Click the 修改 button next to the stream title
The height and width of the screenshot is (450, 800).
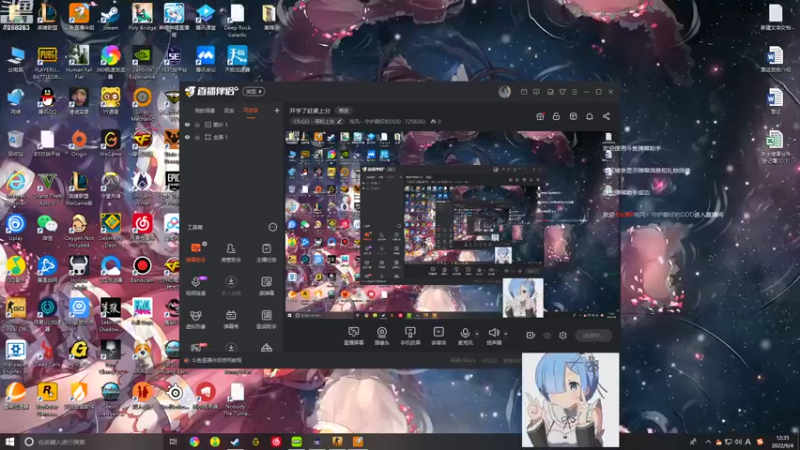[344, 111]
